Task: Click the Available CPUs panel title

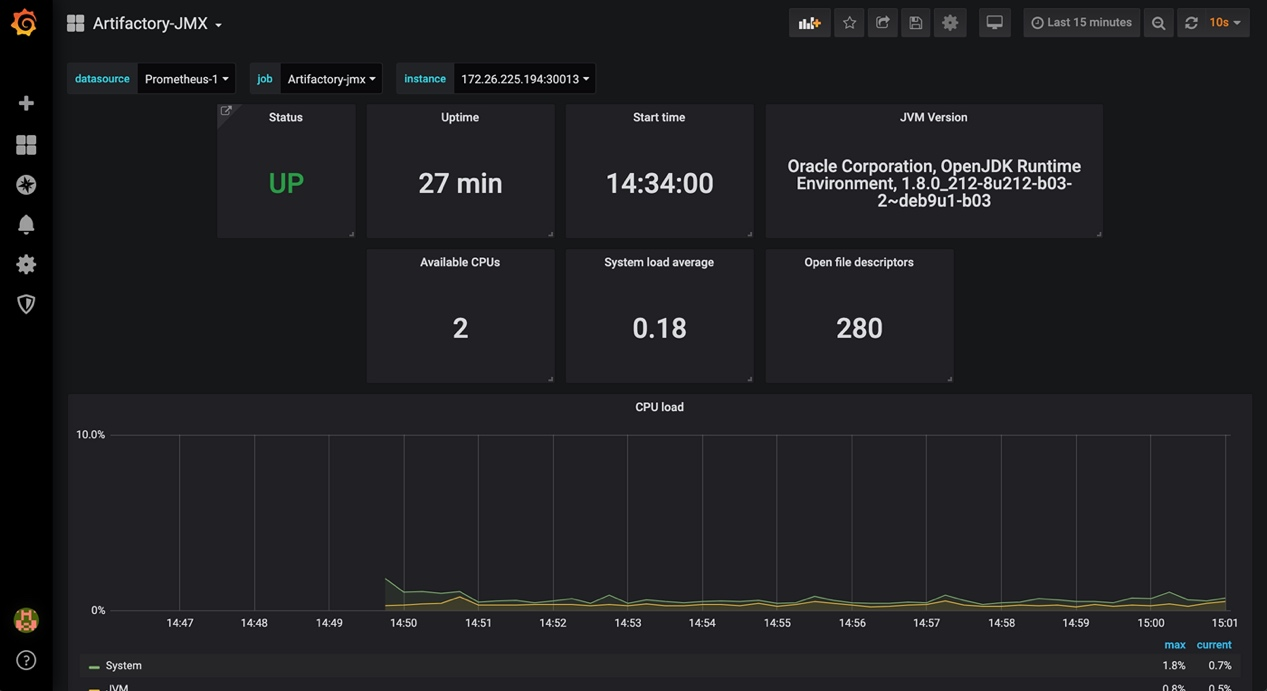Action: click(x=460, y=262)
